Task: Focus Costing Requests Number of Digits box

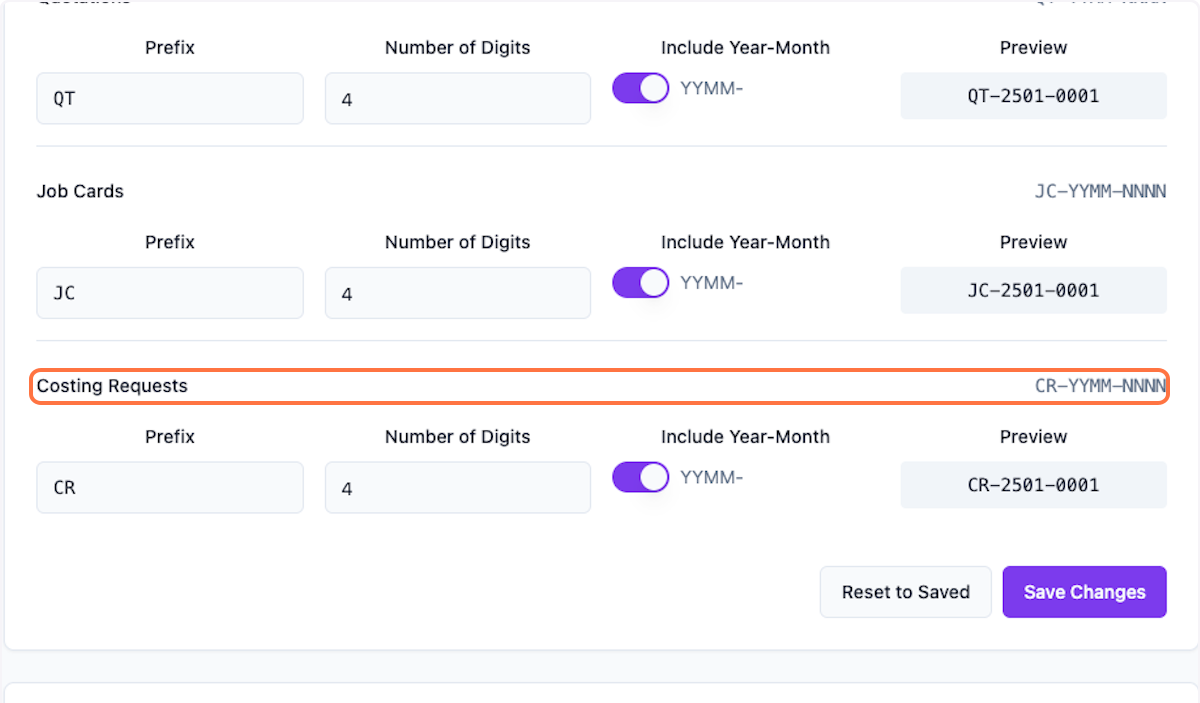Action: tap(457, 487)
